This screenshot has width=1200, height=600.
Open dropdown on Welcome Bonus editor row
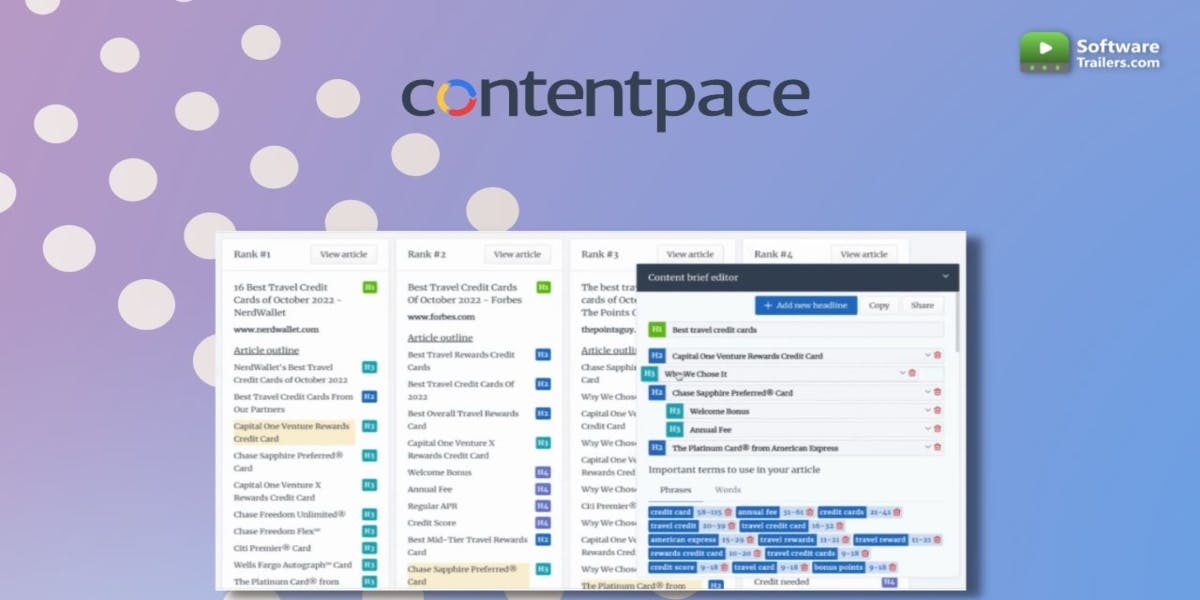927,411
